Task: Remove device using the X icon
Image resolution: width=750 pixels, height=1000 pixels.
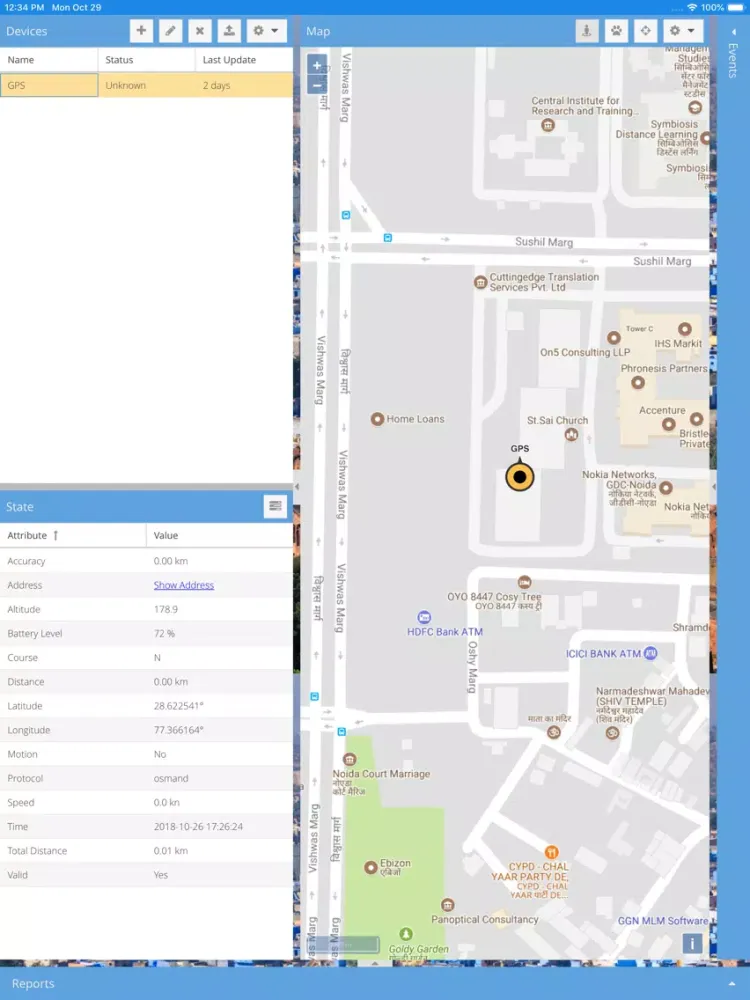Action: tap(200, 31)
